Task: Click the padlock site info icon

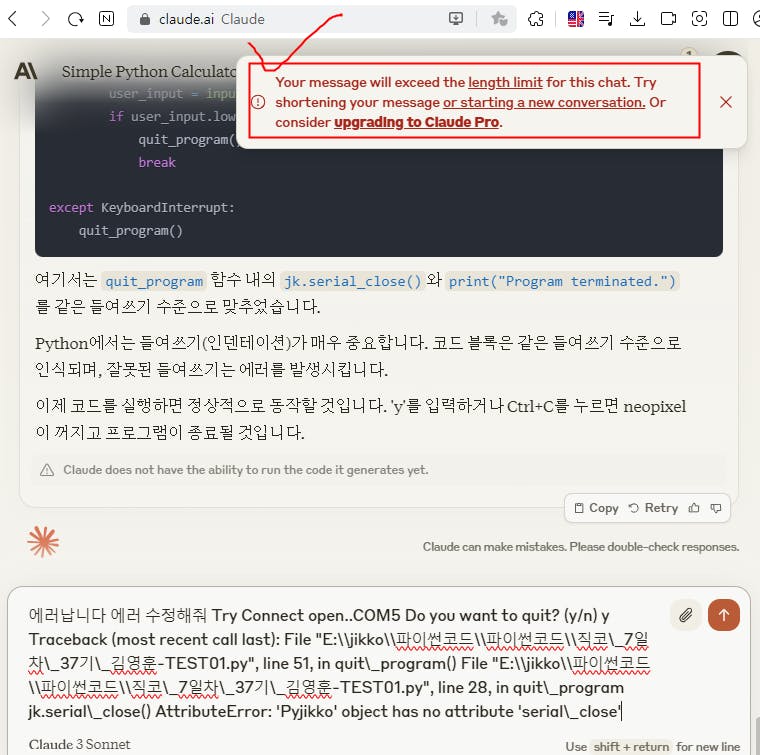Action: [144, 19]
